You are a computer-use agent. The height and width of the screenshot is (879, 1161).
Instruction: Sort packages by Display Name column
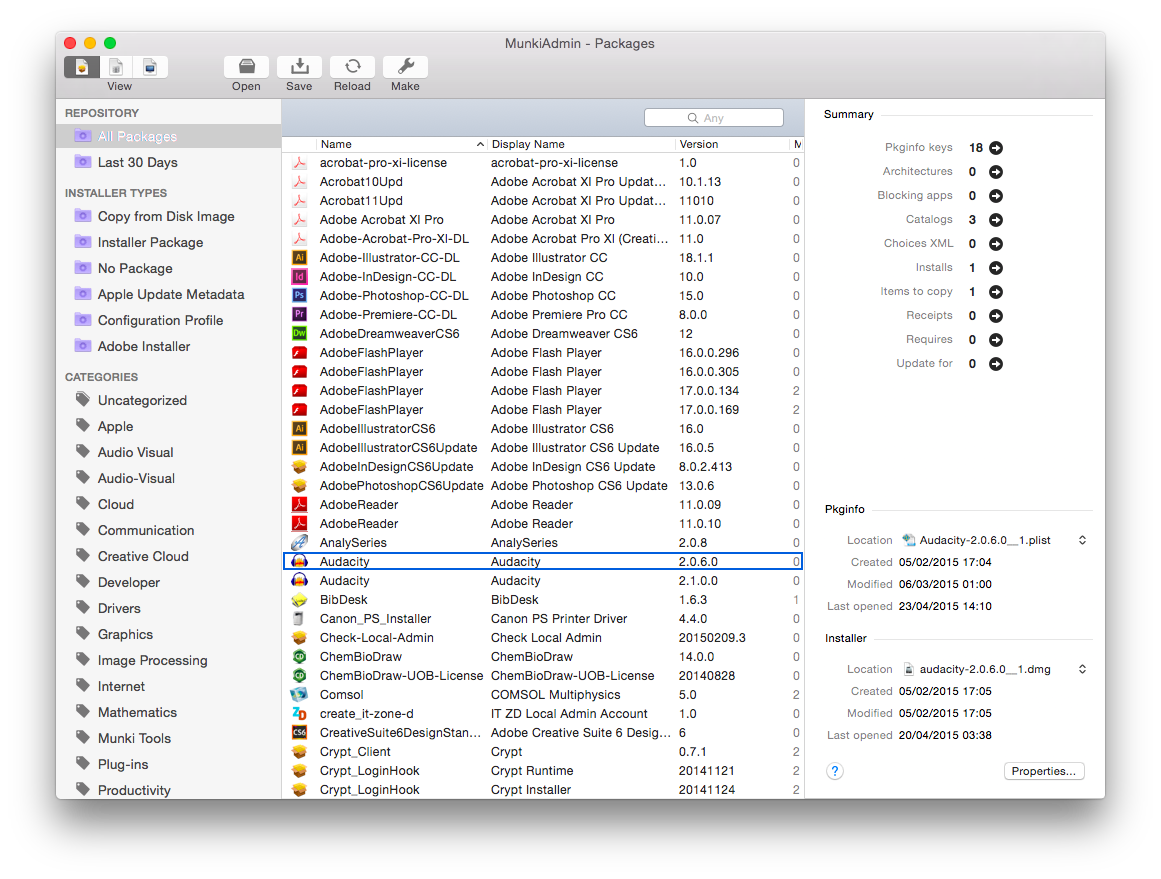point(581,144)
